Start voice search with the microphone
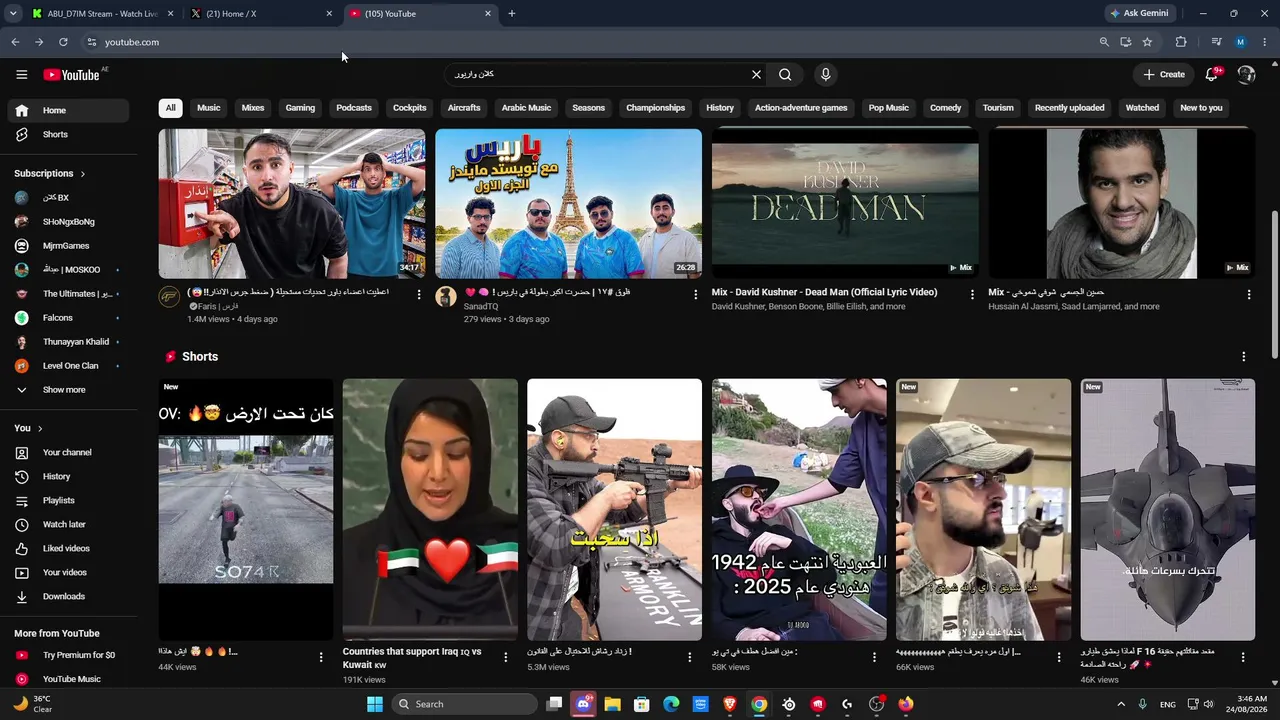 point(825,74)
